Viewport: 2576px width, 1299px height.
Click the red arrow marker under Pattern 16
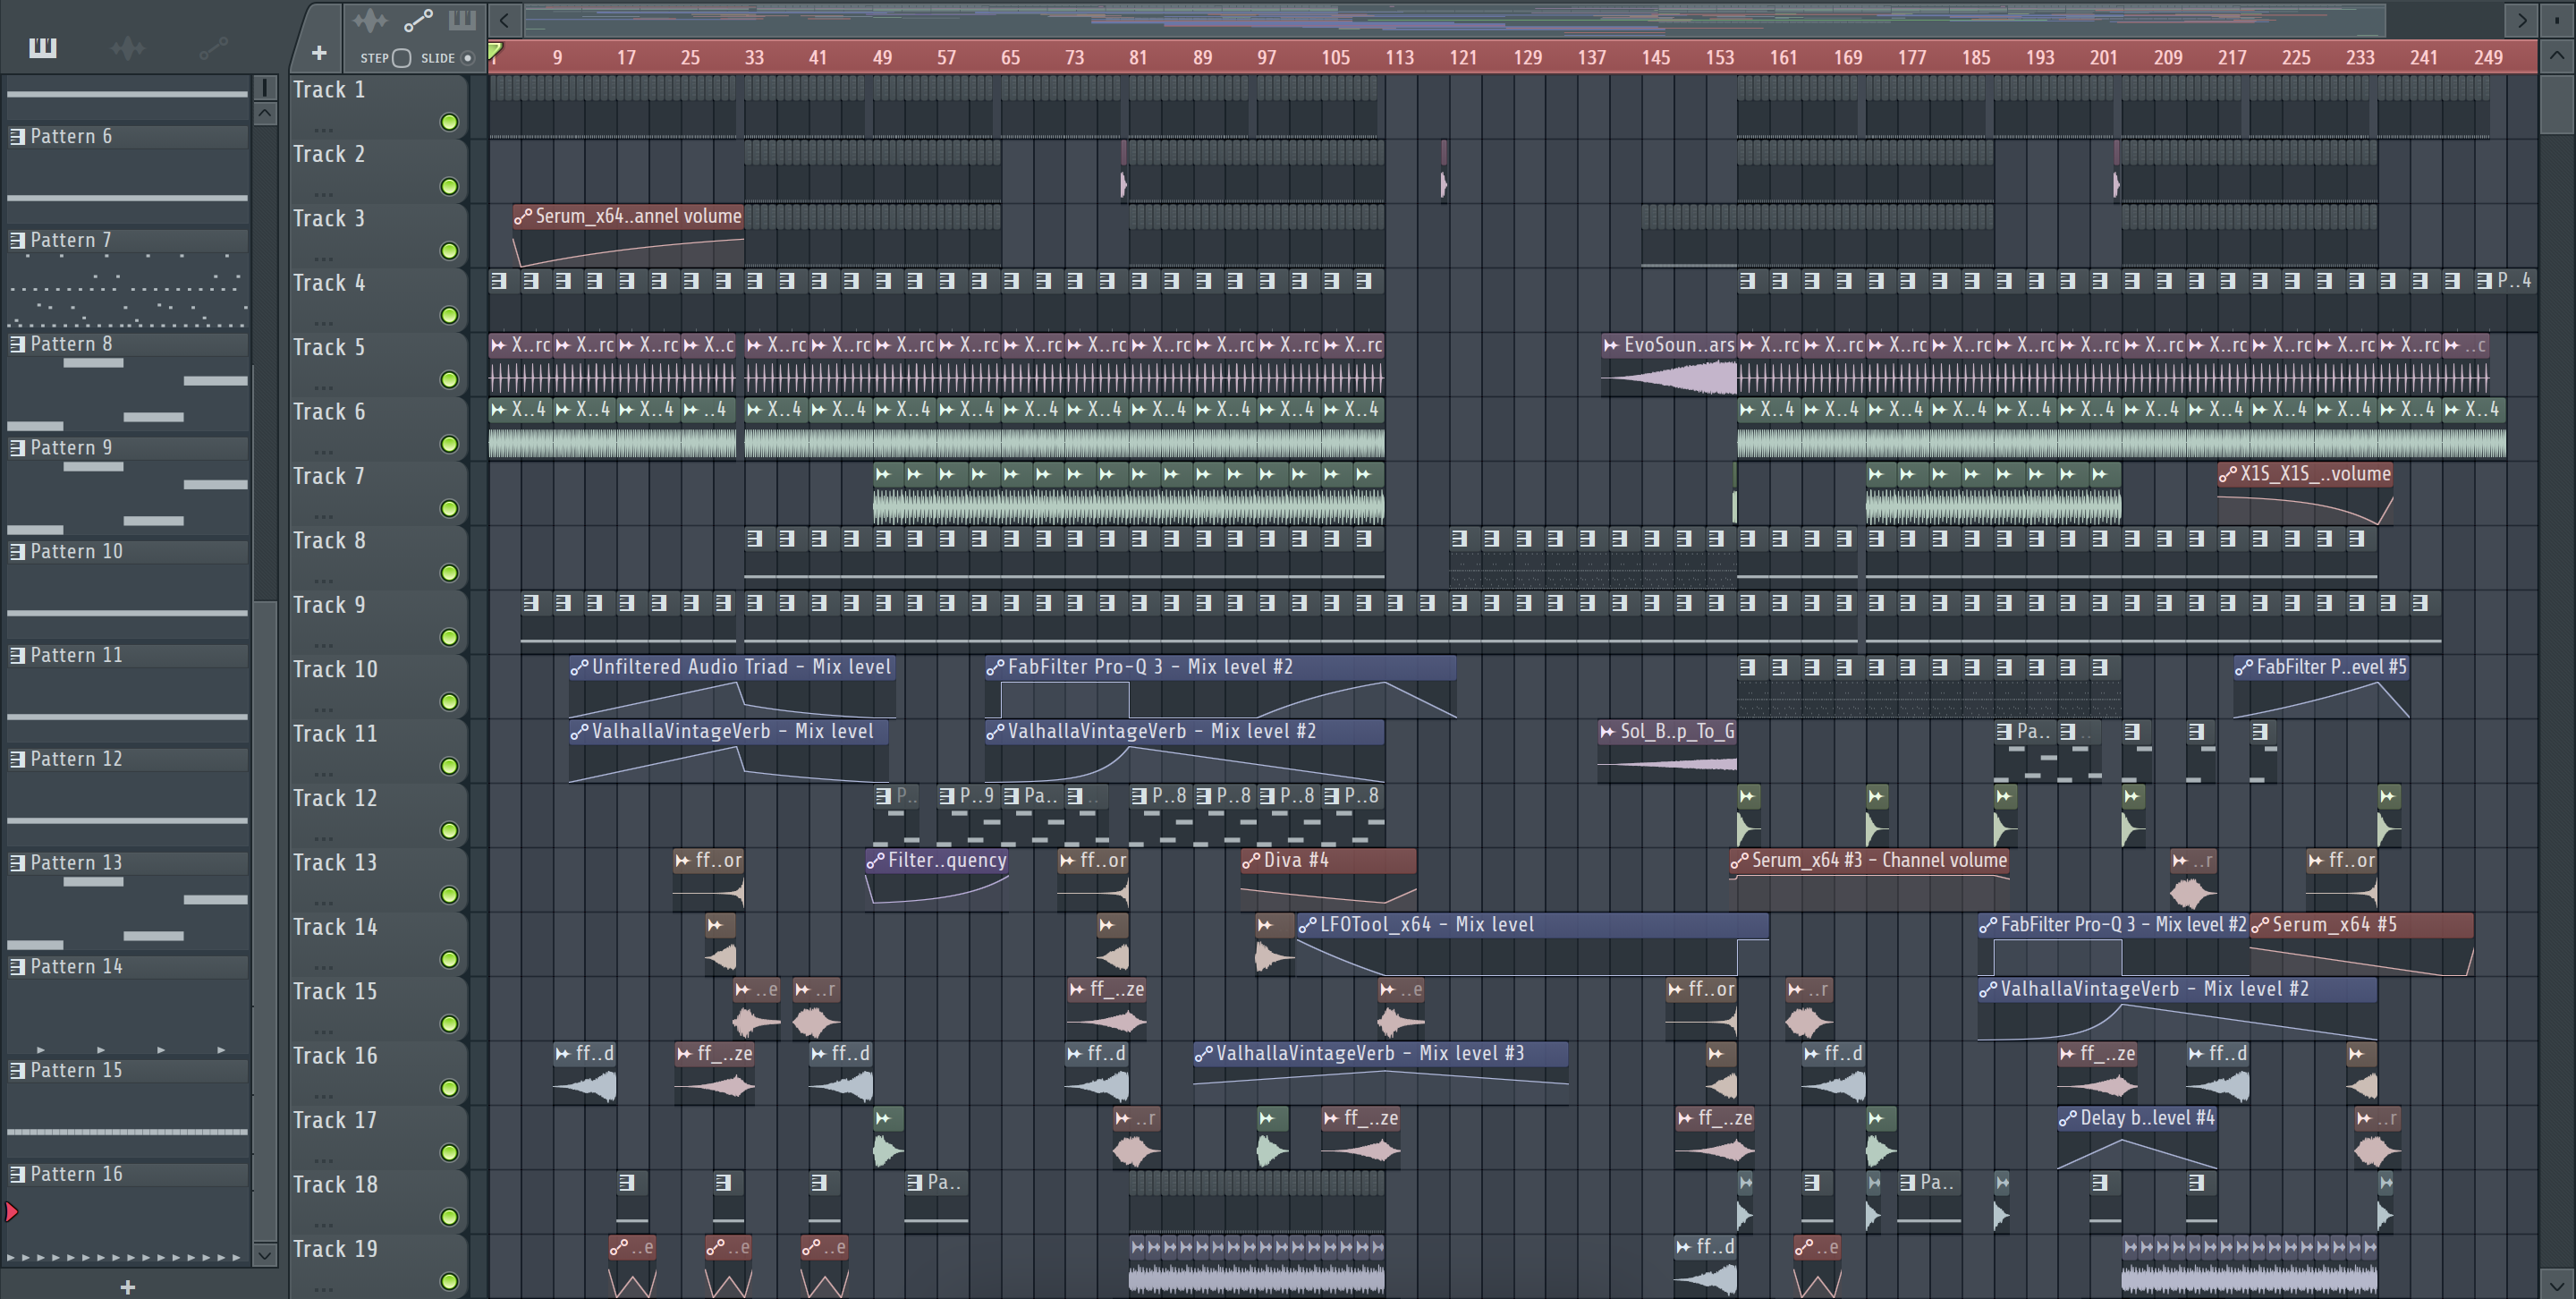click(11, 1212)
